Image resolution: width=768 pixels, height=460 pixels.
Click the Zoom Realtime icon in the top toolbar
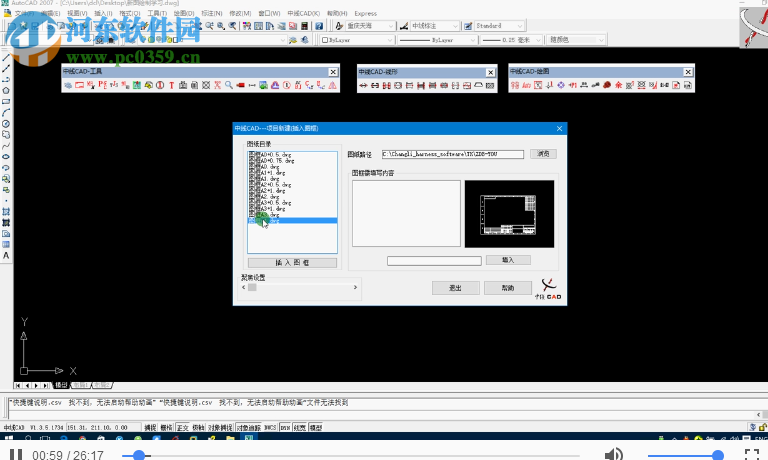click(210, 26)
